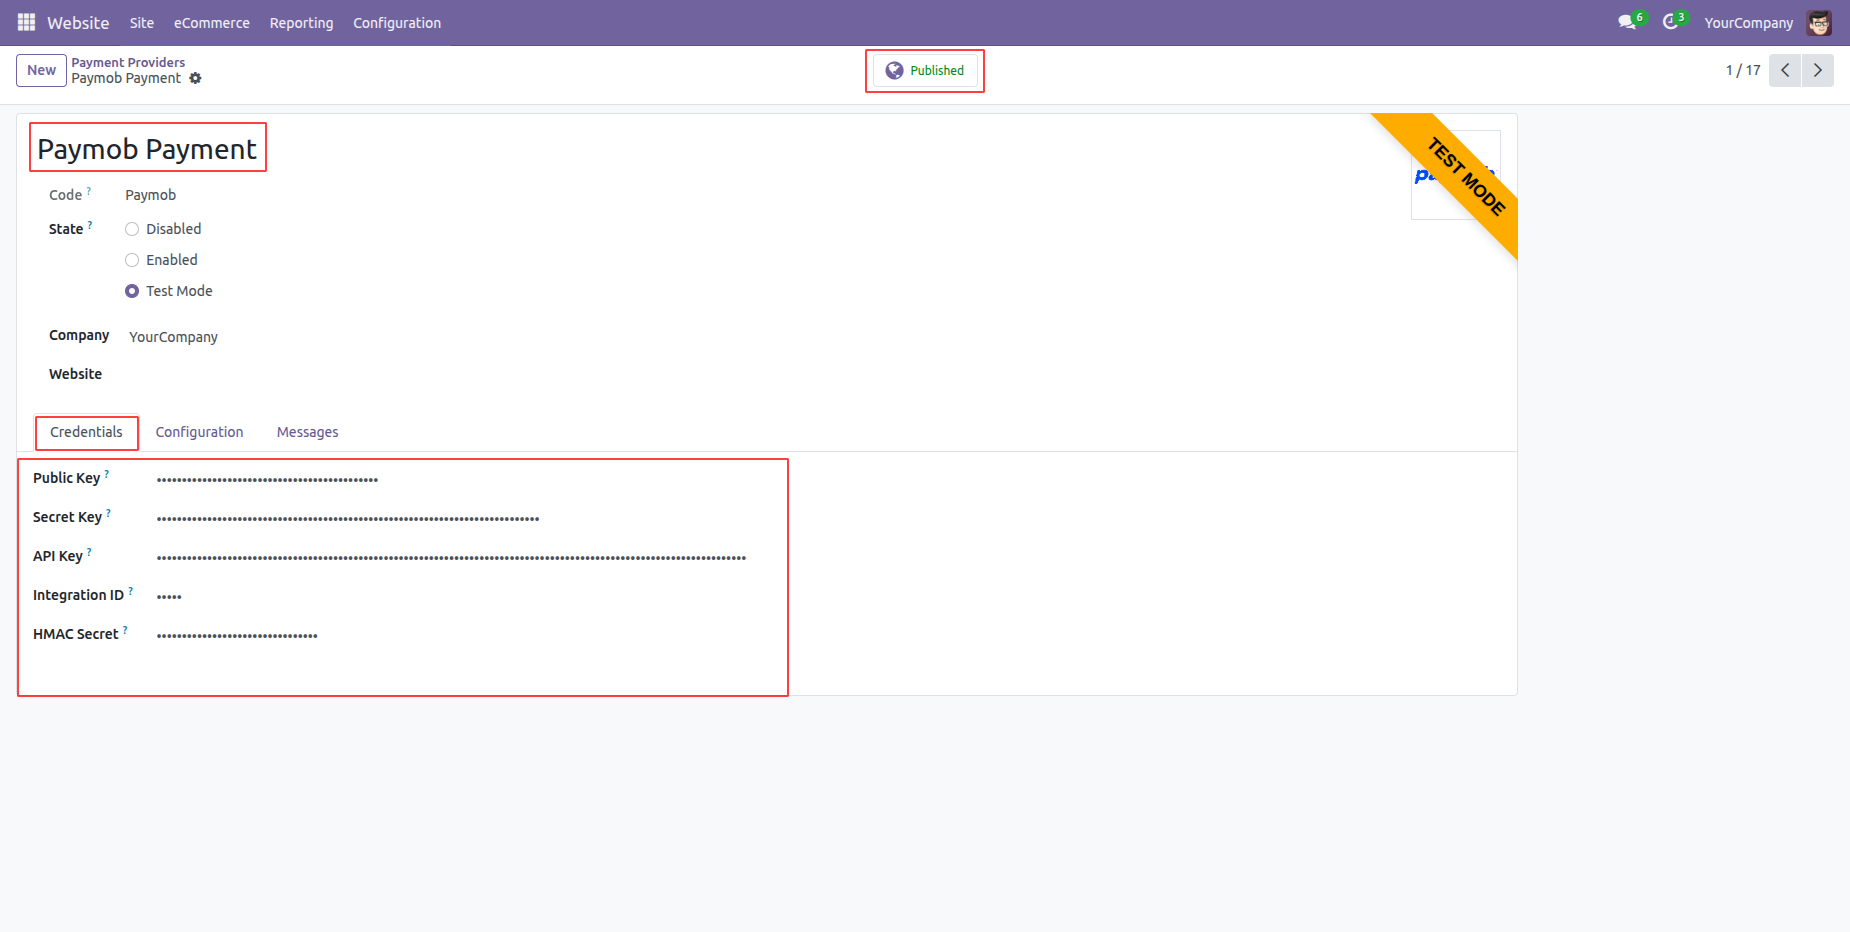Screen dimensions: 1850x932
Task: Click the provider logo image
Action: coord(1455,175)
